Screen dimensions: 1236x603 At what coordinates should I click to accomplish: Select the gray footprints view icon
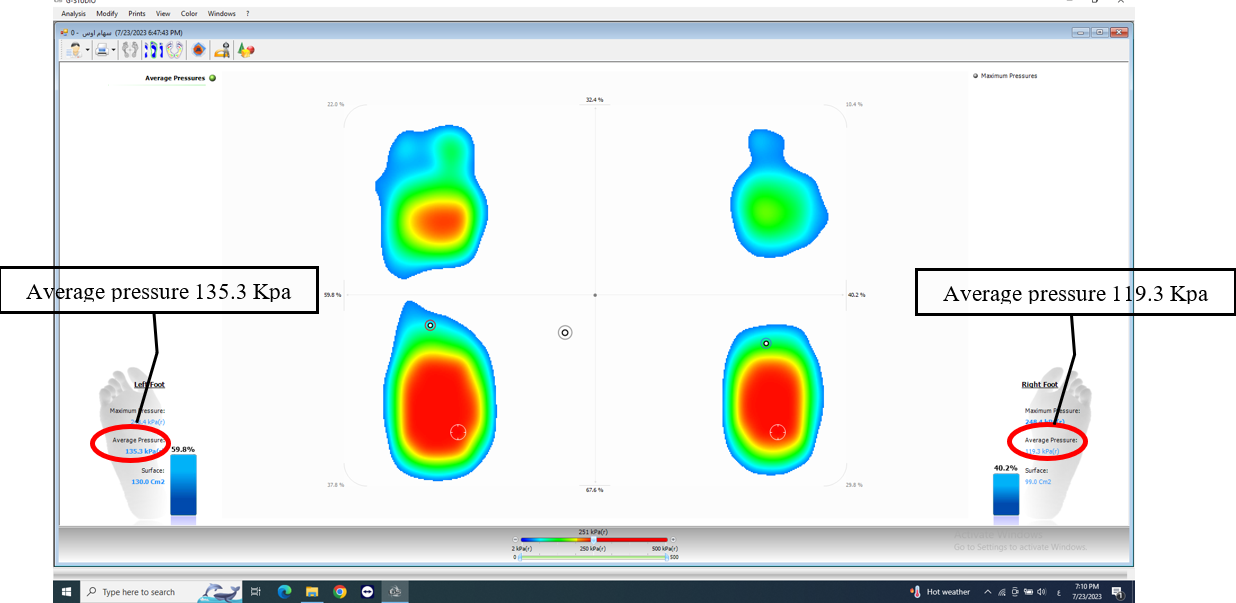pos(130,49)
